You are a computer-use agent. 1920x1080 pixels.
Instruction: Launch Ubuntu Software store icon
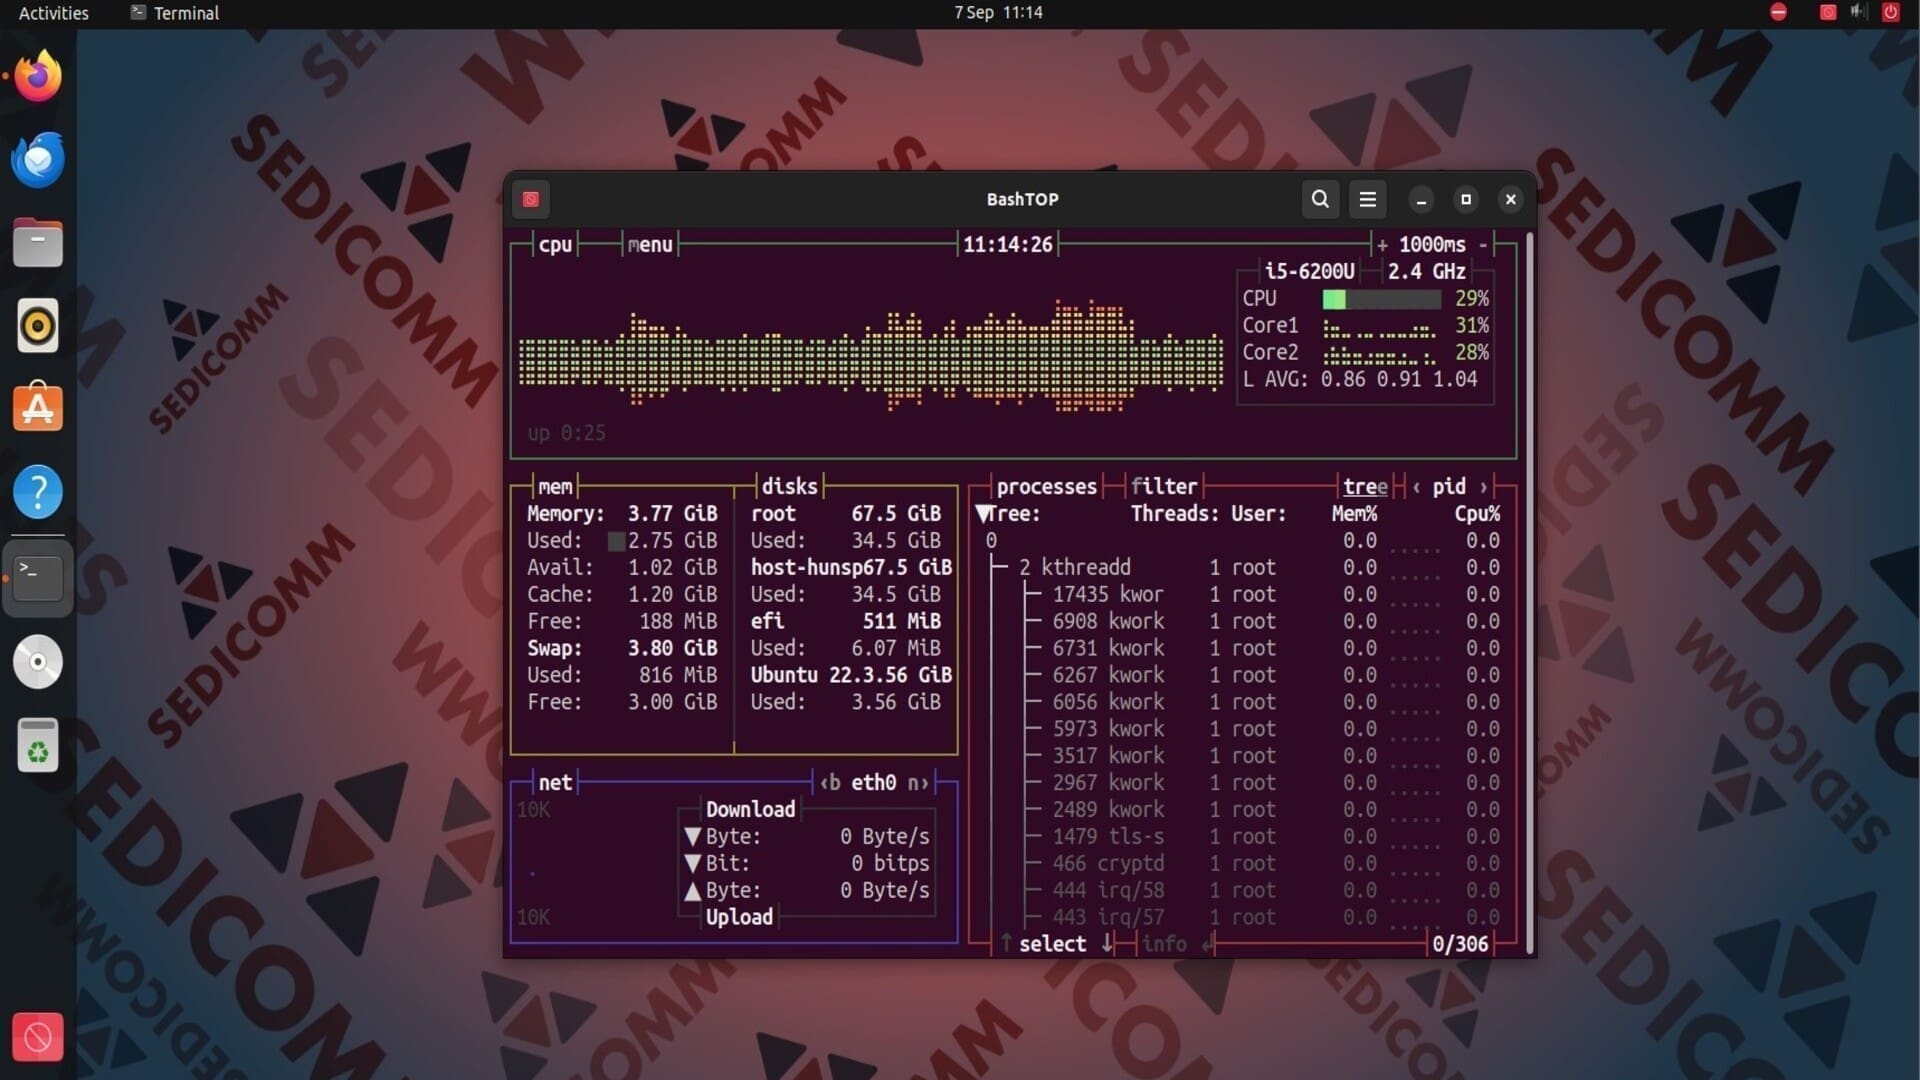click(38, 408)
